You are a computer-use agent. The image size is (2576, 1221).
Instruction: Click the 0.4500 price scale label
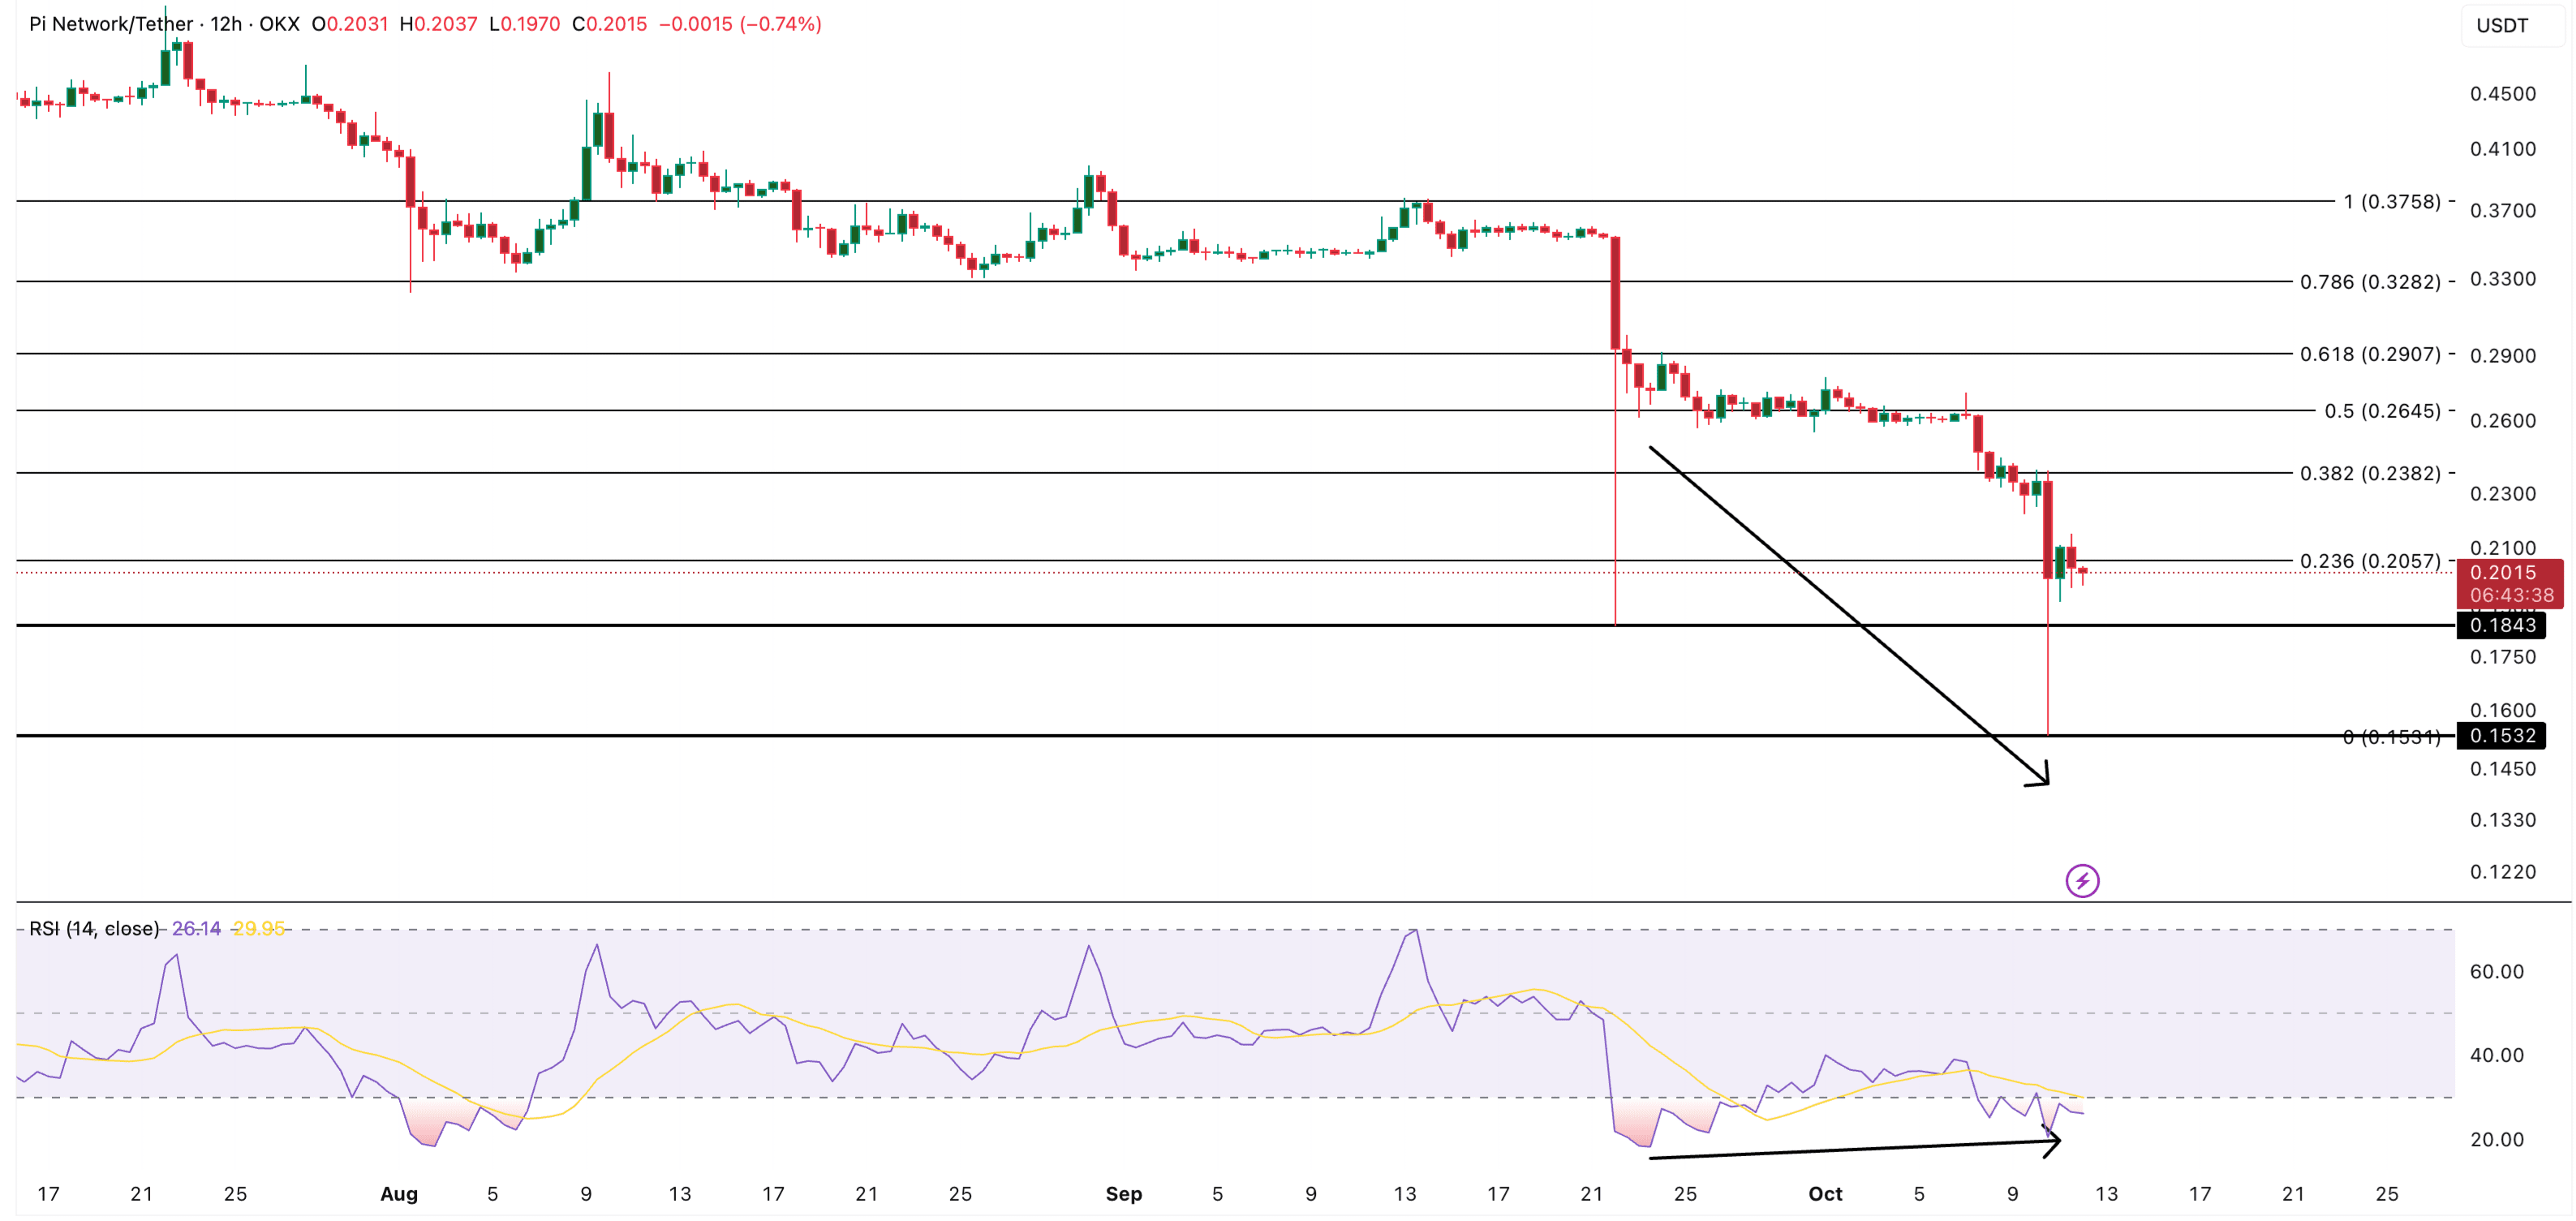pos(2502,94)
